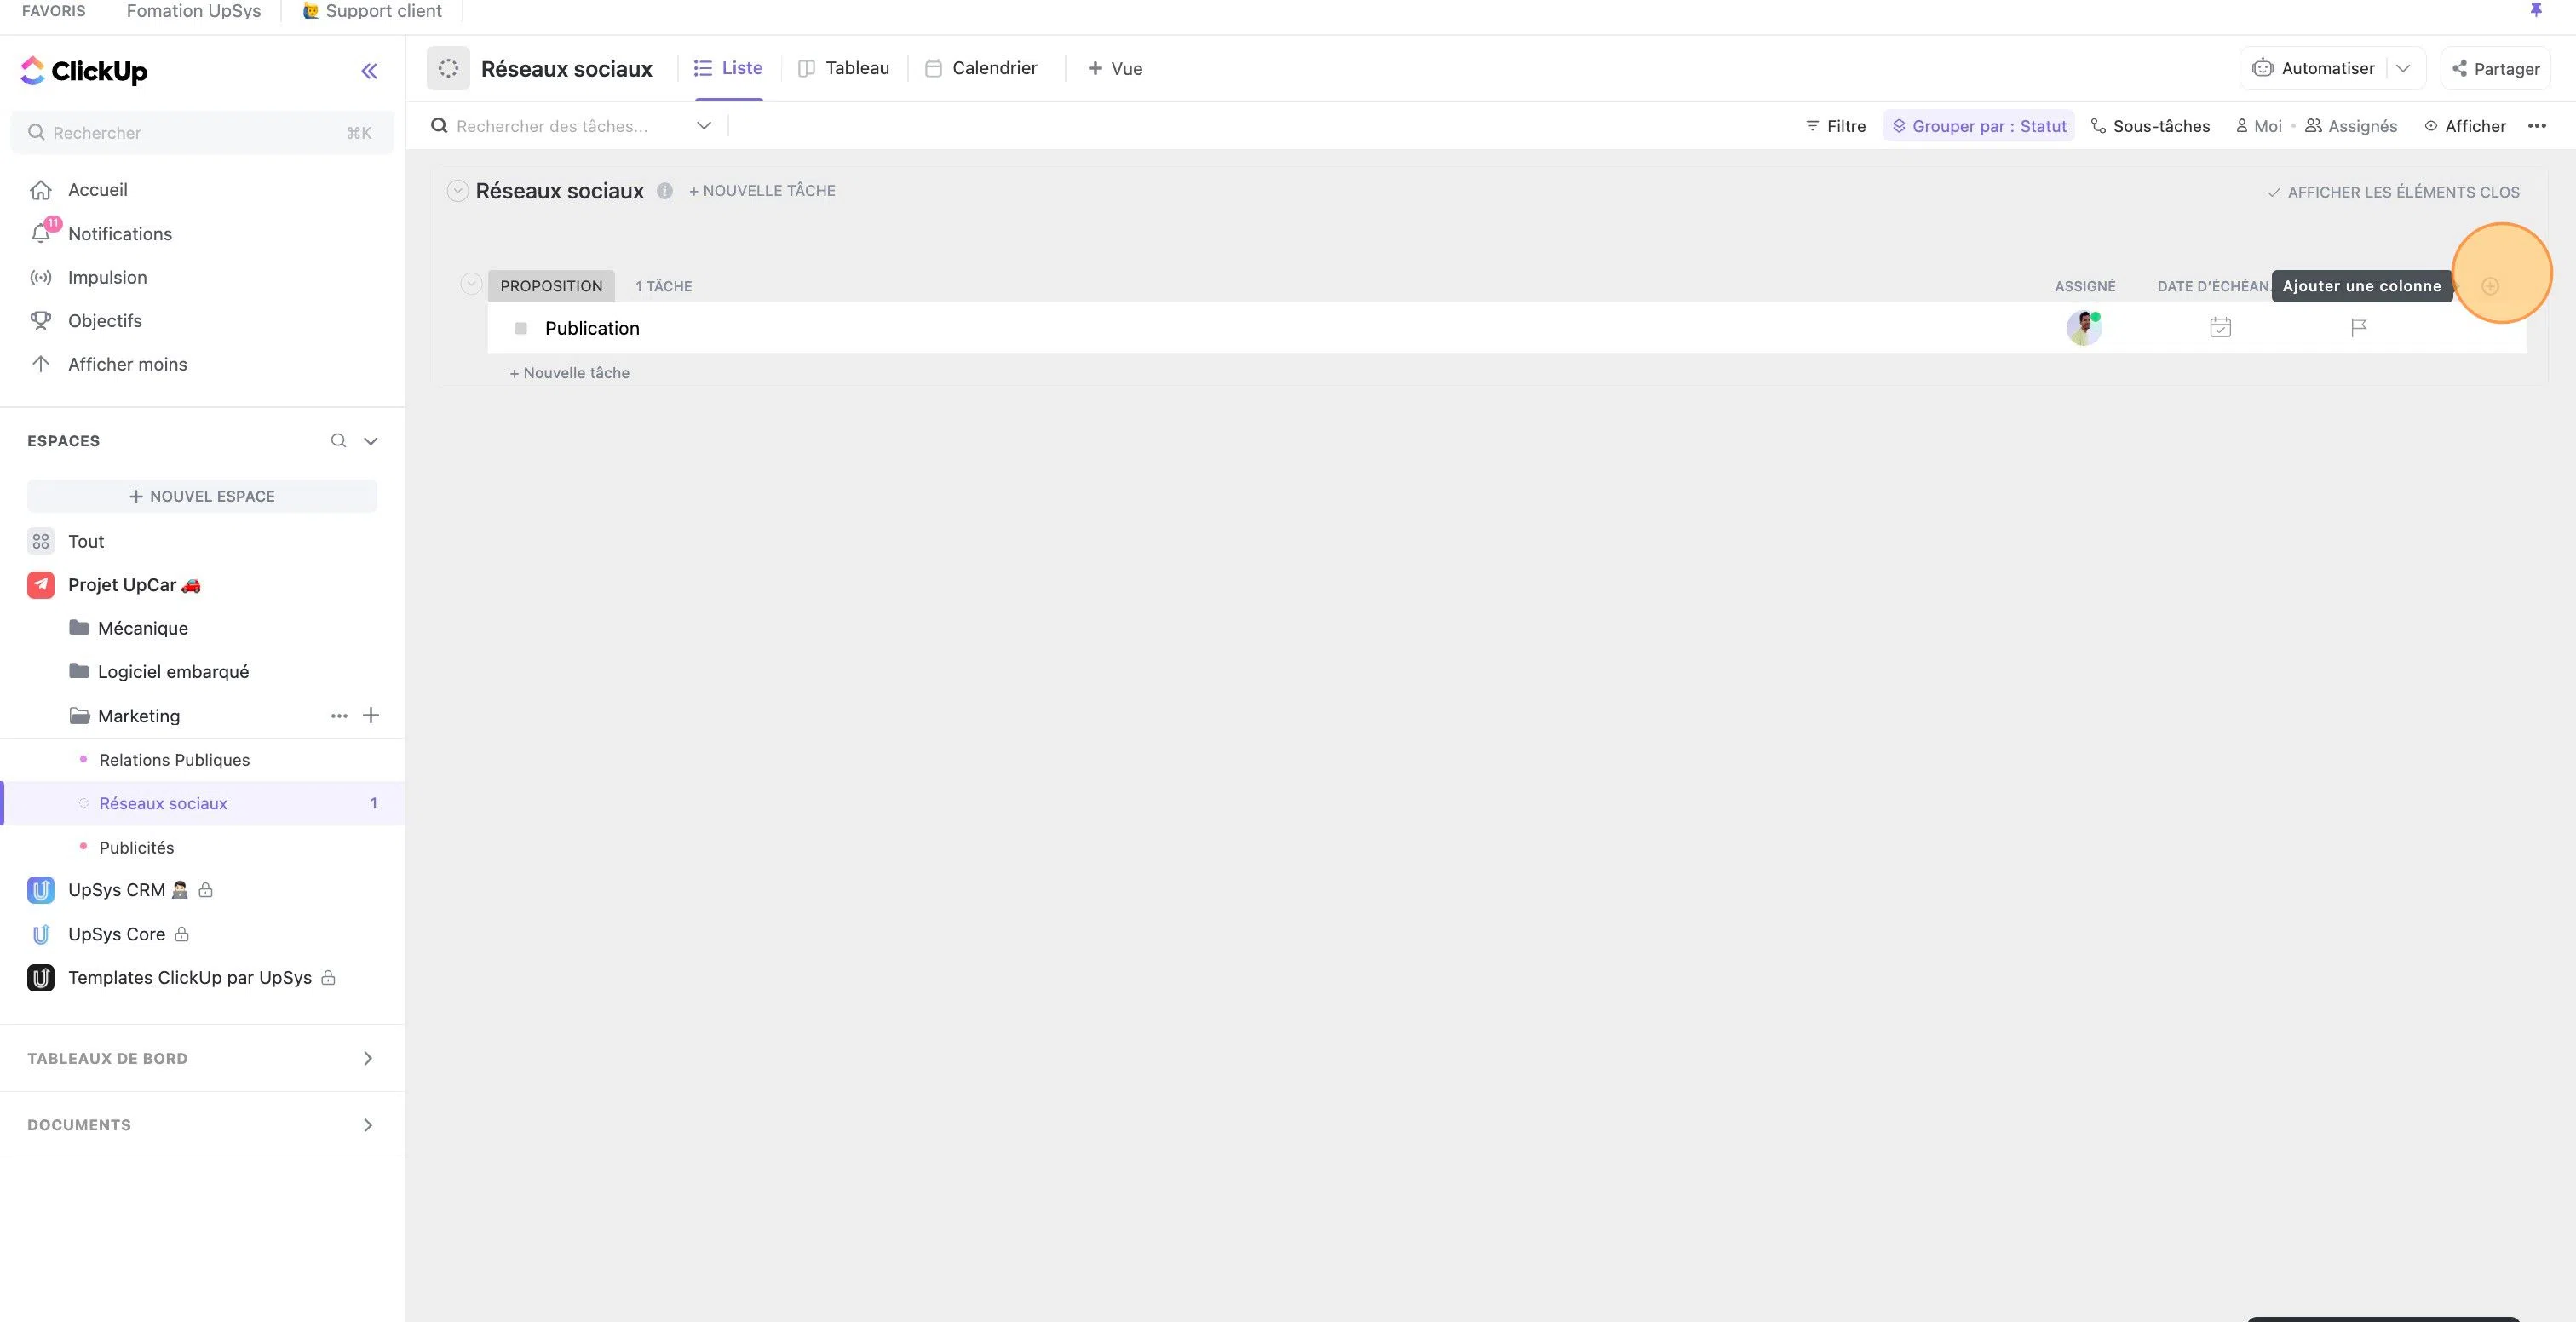
Task: Click the Automatiser icon button
Action: 2263,67
